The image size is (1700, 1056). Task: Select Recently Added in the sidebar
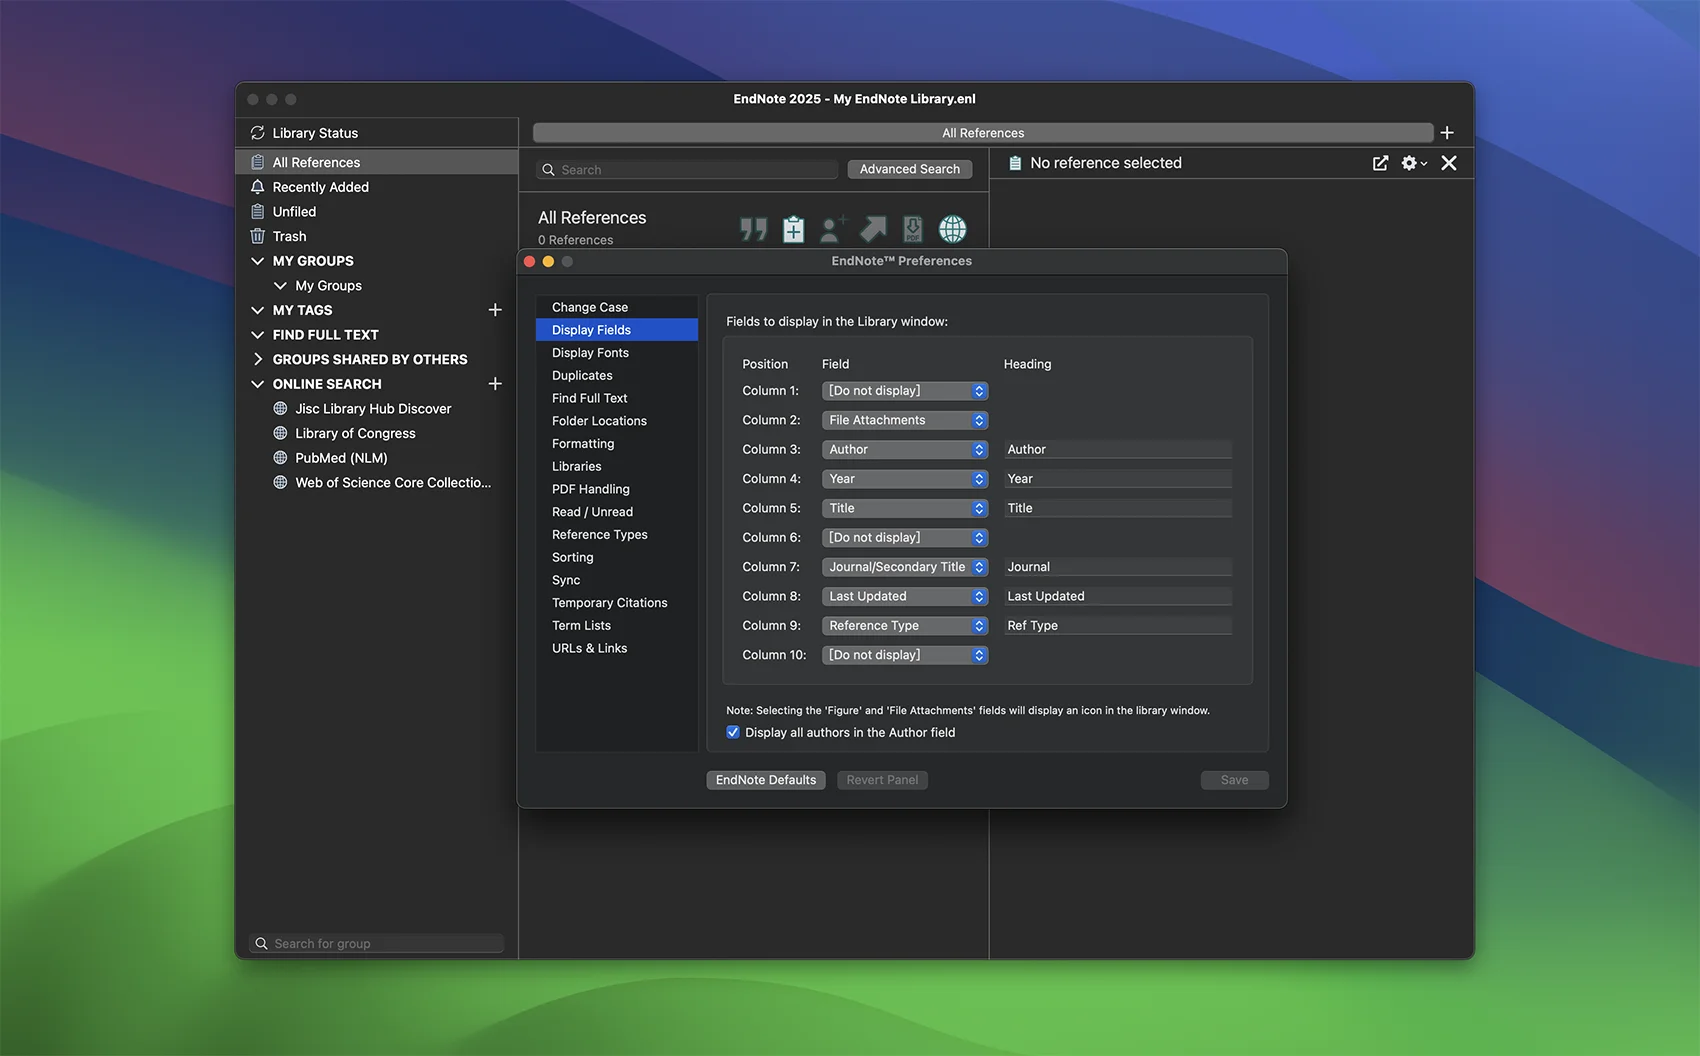point(377,187)
